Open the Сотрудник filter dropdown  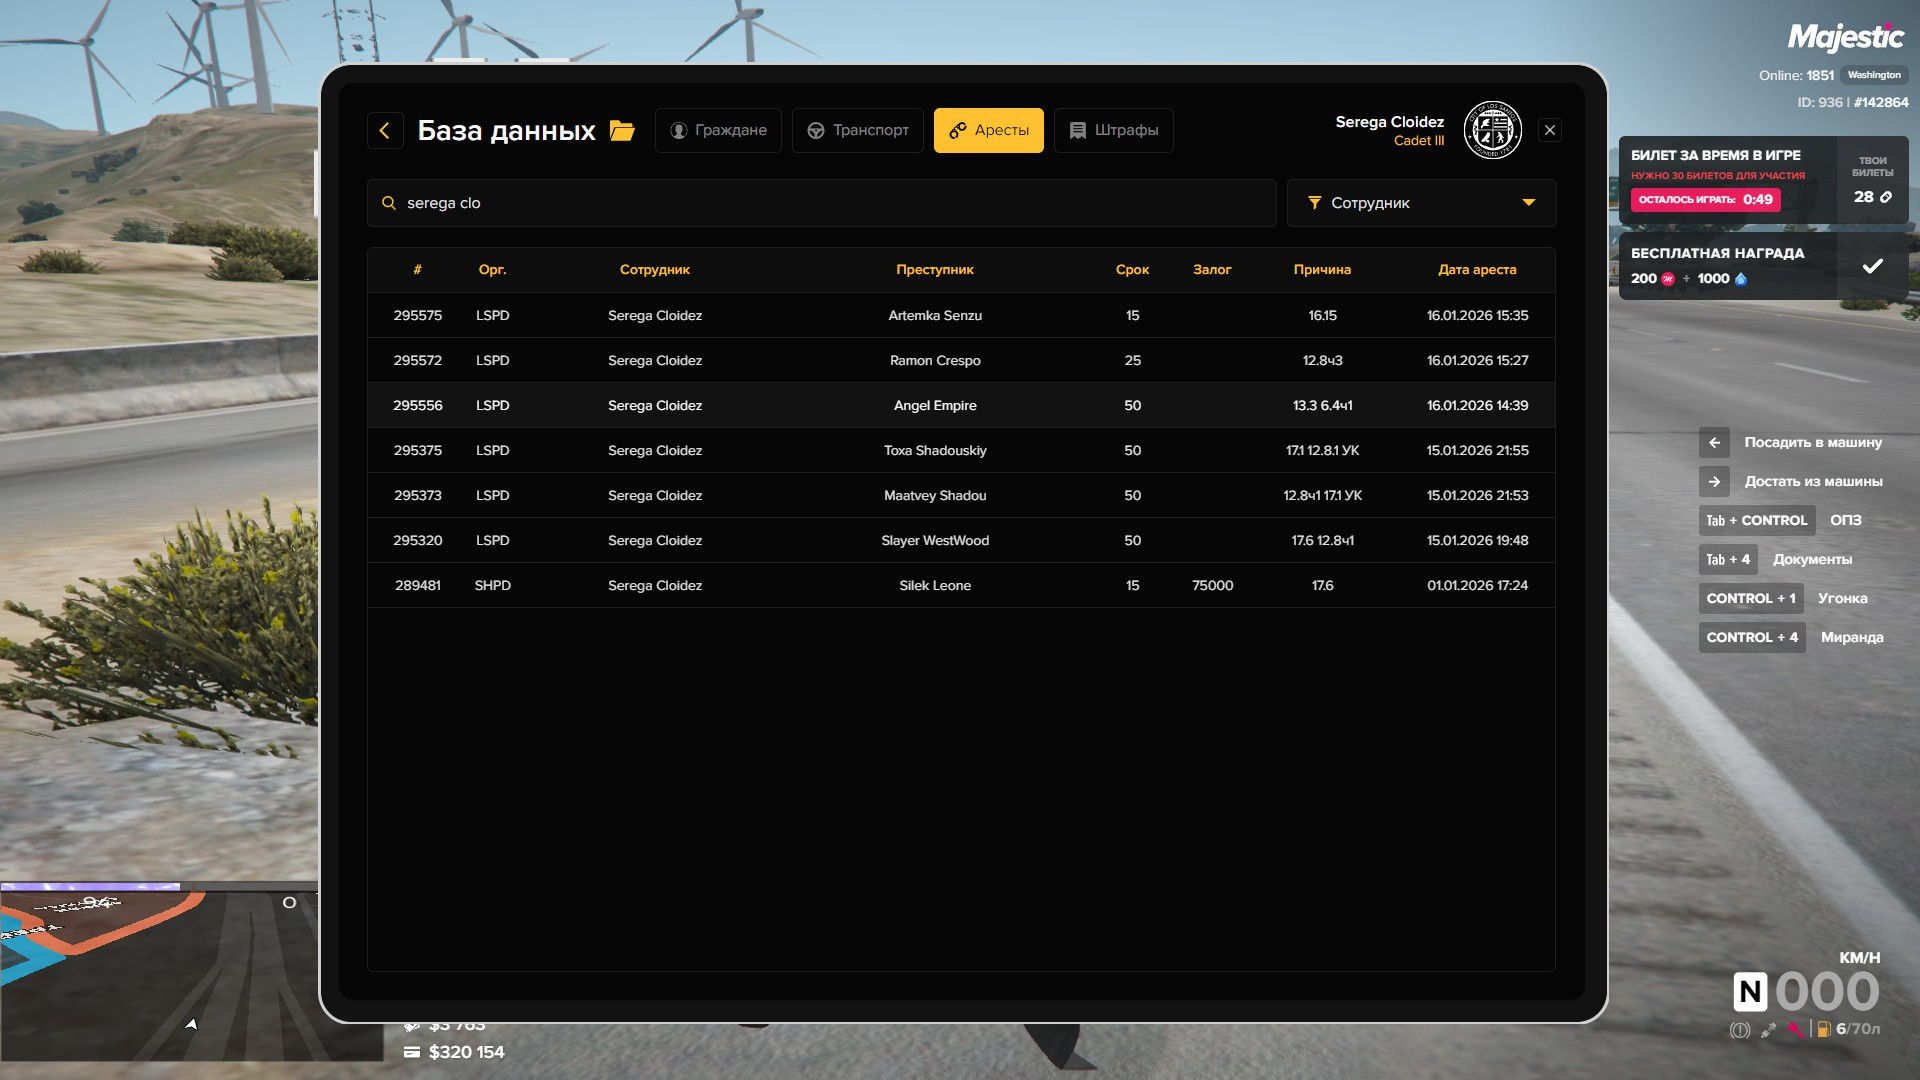pyautogui.click(x=1420, y=203)
